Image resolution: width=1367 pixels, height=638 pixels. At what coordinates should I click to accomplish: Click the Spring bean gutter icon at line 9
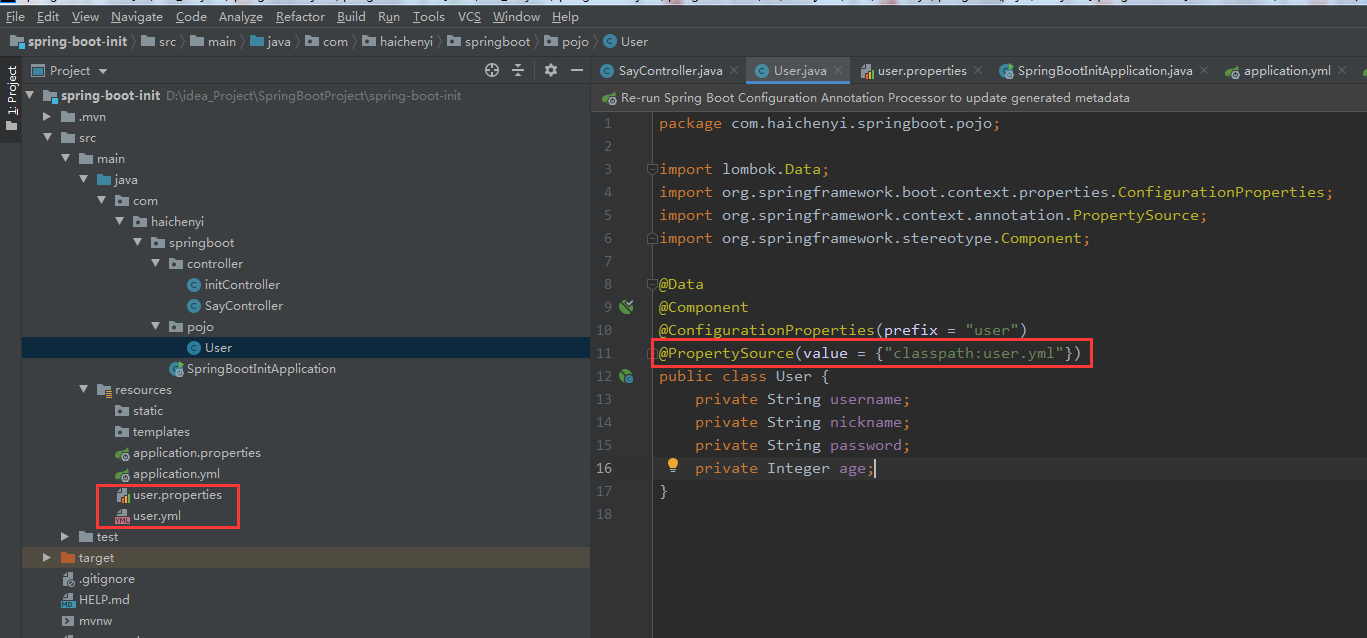pyautogui.click(x=627, y=307)
